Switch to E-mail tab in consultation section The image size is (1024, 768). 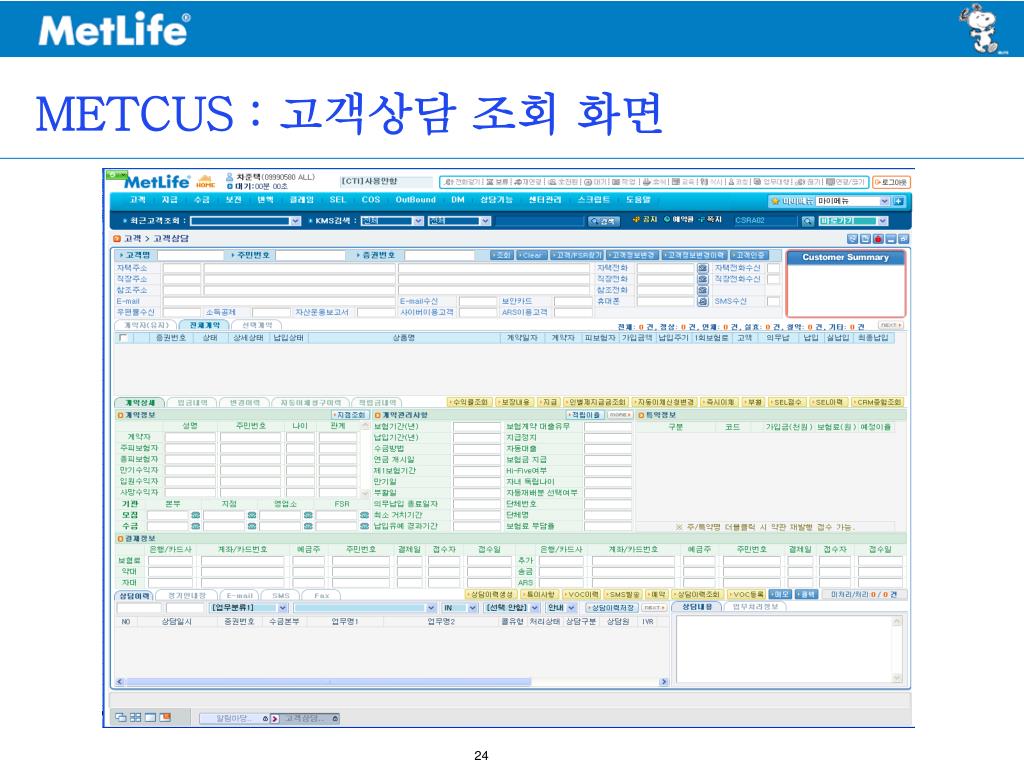240,596
